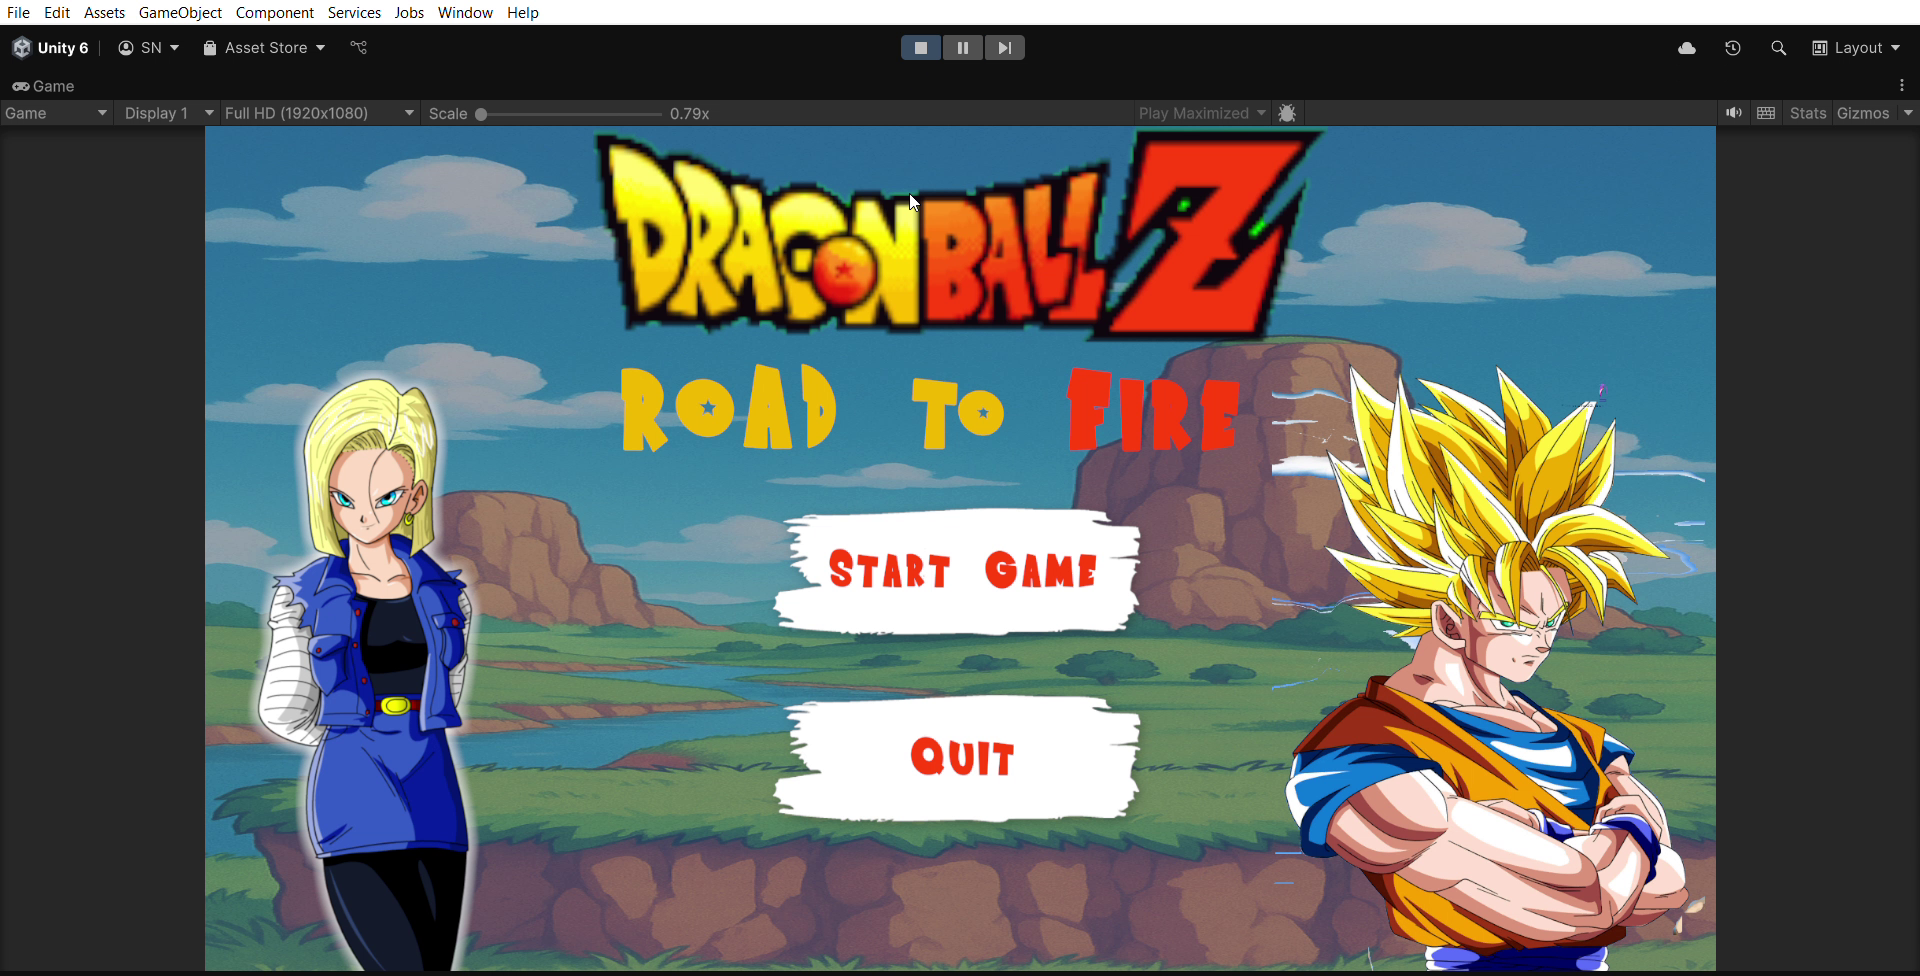Click the Unity 6 hub icon
Image resolution: width=1920 pixels, height=976 pixels.
20,47
